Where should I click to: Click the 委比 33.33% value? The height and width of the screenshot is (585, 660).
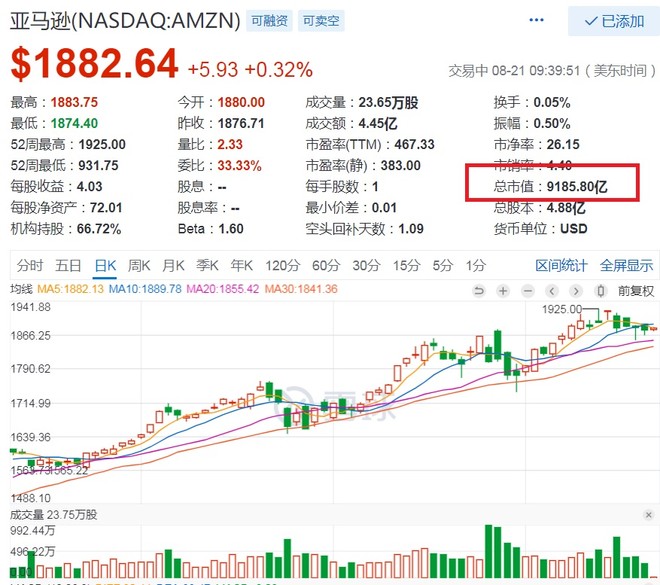click(x=239, y=165)
